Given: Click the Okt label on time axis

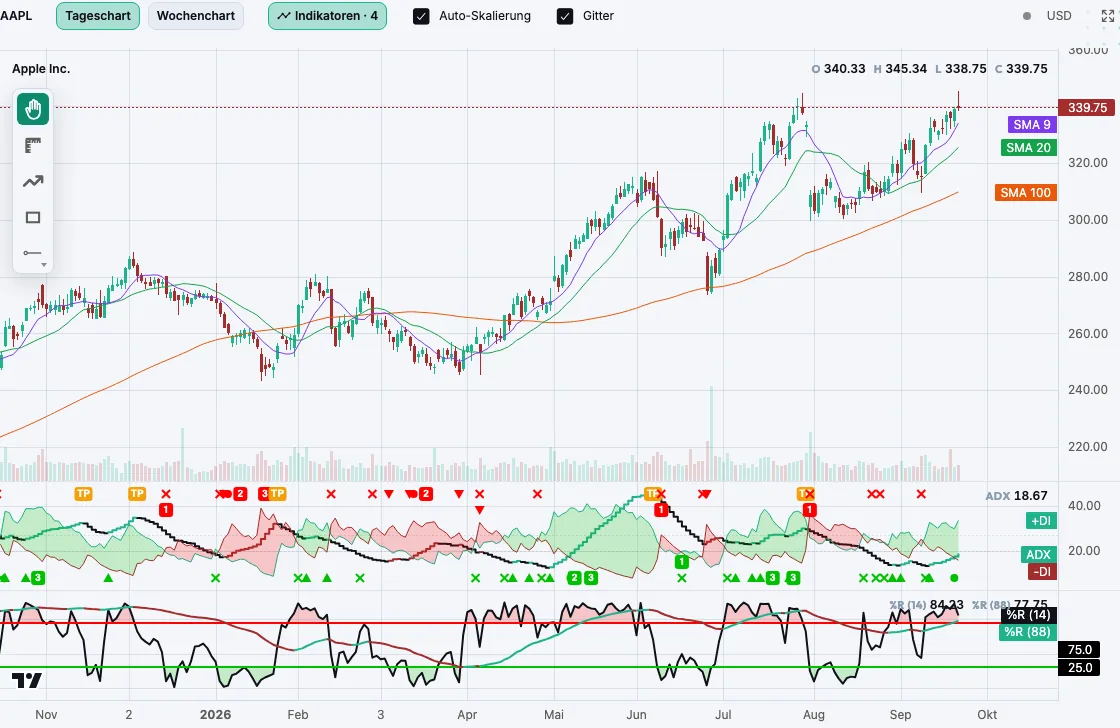Looking at the screenshot, I should tap(987, 714).
